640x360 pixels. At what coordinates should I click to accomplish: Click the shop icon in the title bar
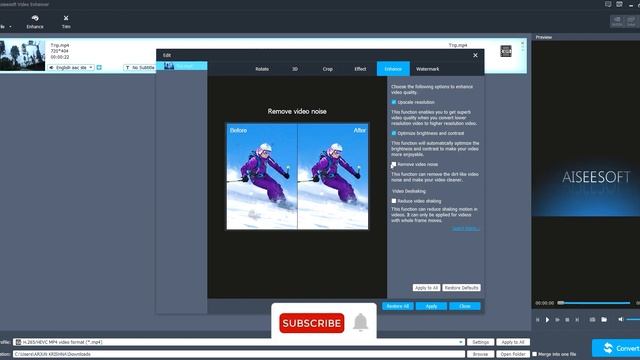pos(619,4)
